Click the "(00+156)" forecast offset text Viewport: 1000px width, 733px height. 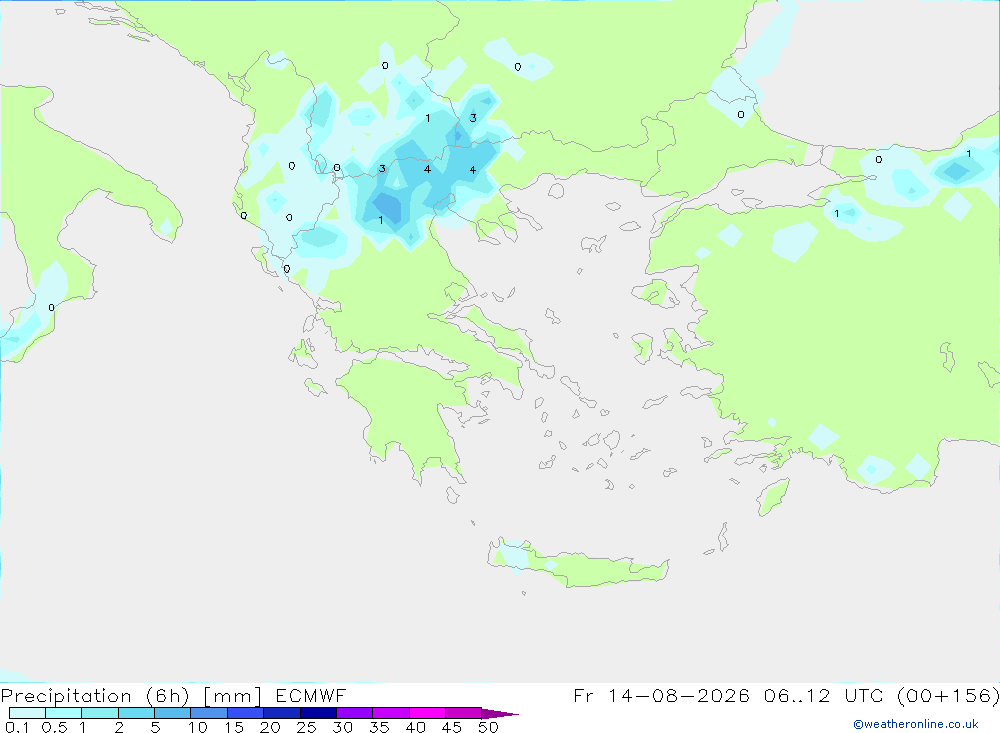click(948, 695)
